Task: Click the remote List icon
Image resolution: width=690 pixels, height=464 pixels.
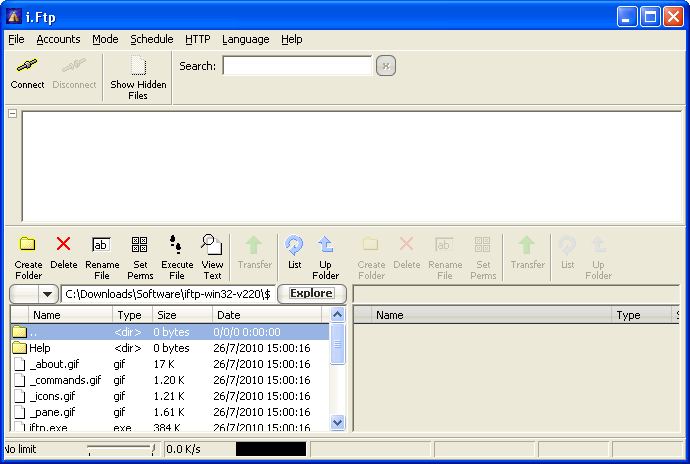Action: pos(567,245)
